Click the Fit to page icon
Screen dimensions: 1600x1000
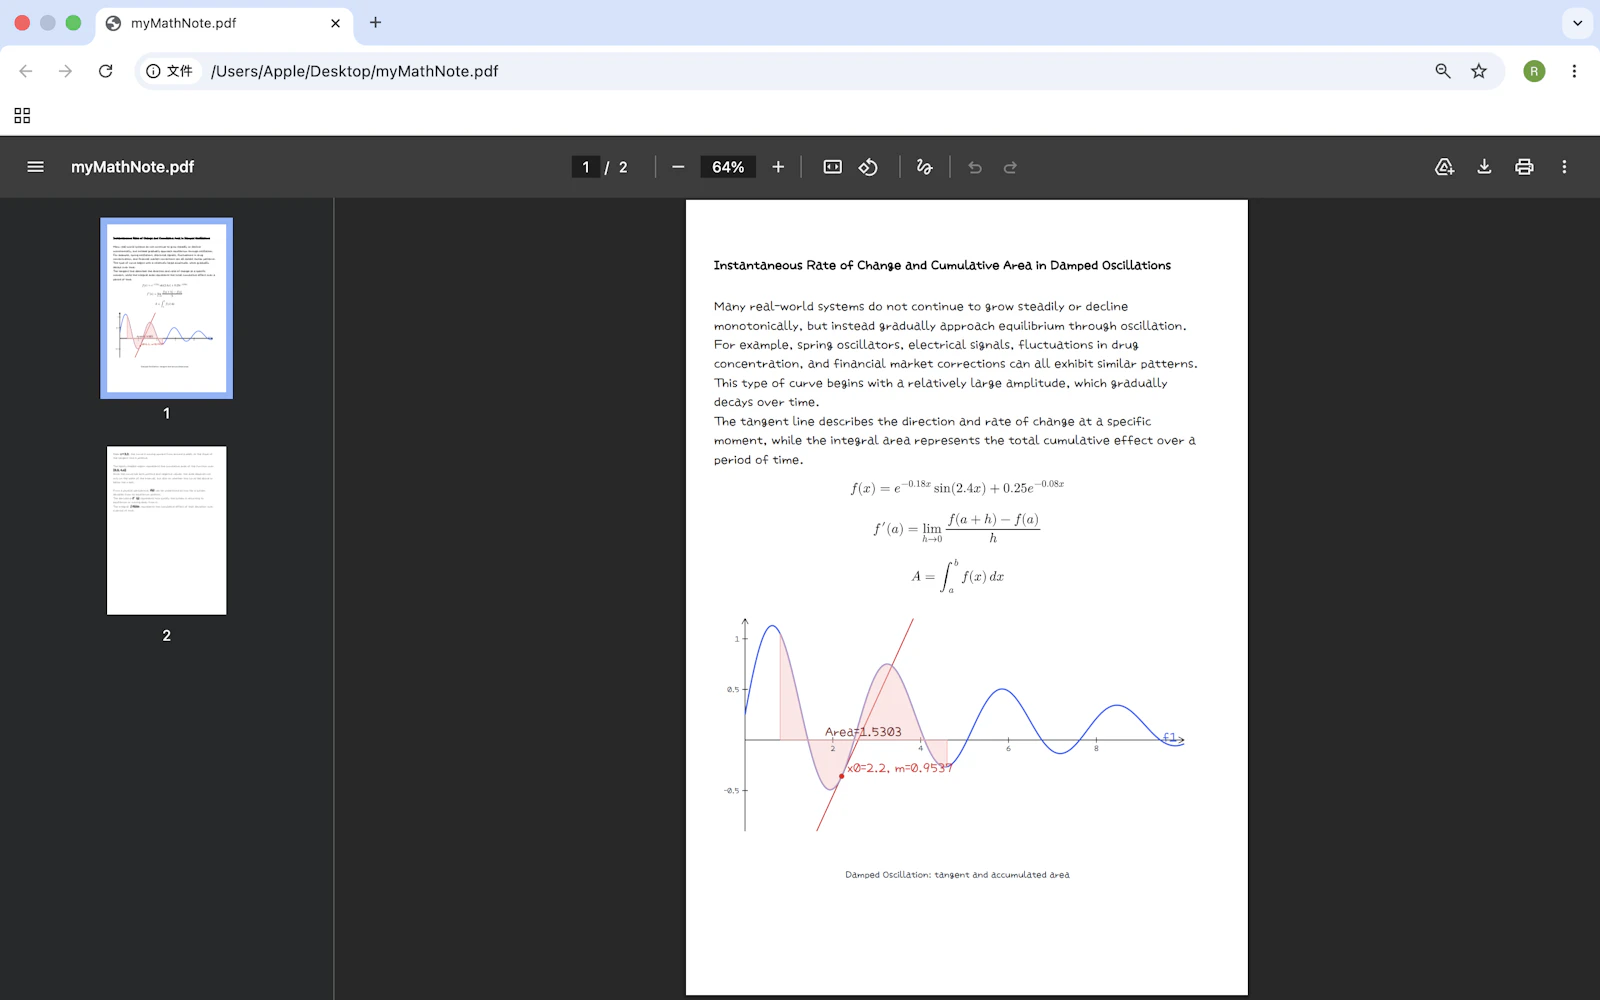832,167
